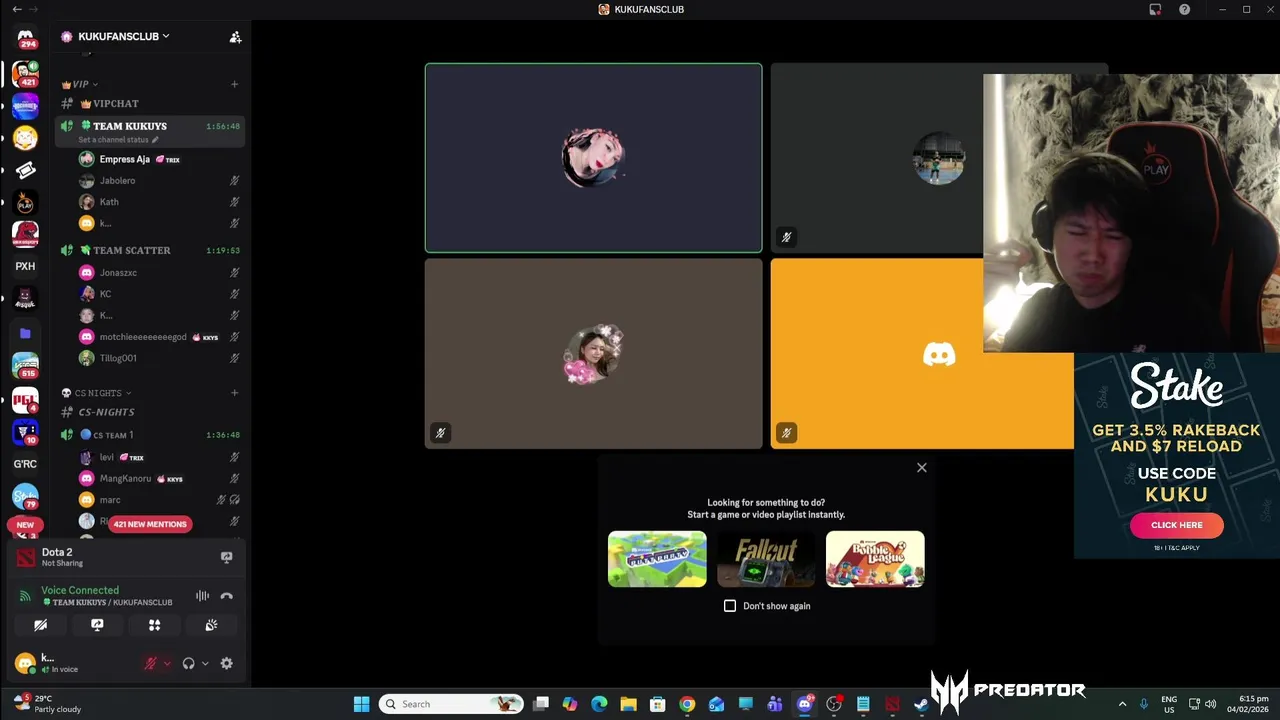Share Dota 2 screen icon

[x=226, y=557]
